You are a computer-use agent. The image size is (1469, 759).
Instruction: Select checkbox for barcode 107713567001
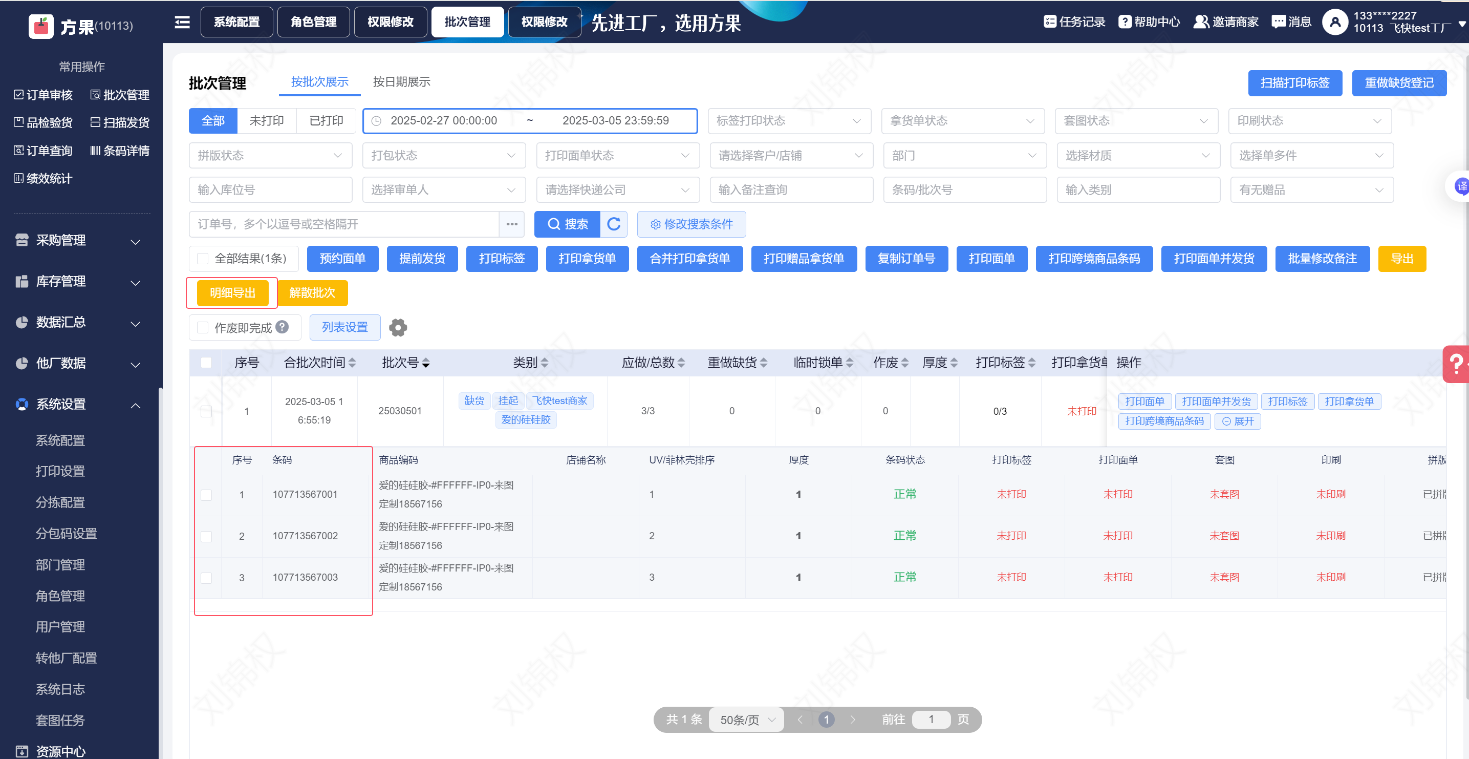pos(206,495)
